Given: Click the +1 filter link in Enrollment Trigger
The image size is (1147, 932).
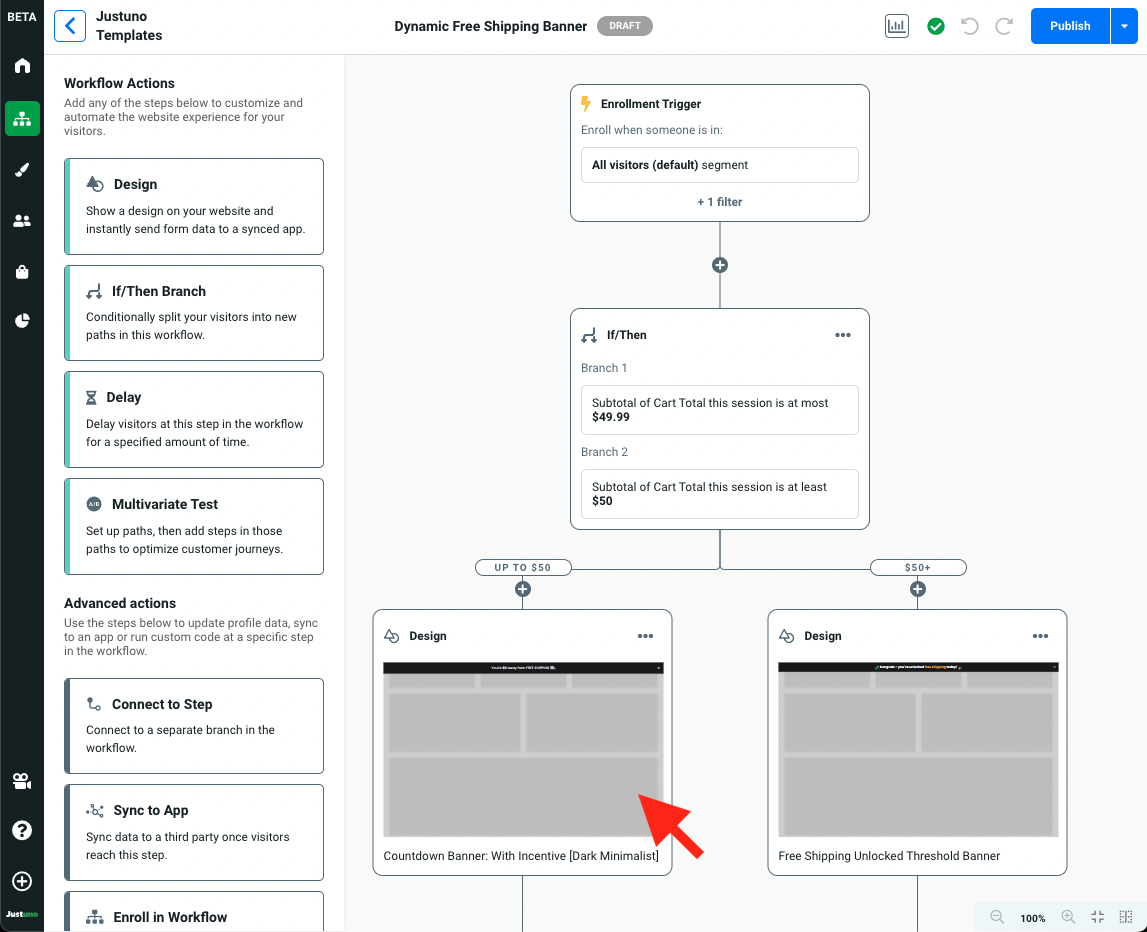Looking at the screenshot, I should coord(719,202).
